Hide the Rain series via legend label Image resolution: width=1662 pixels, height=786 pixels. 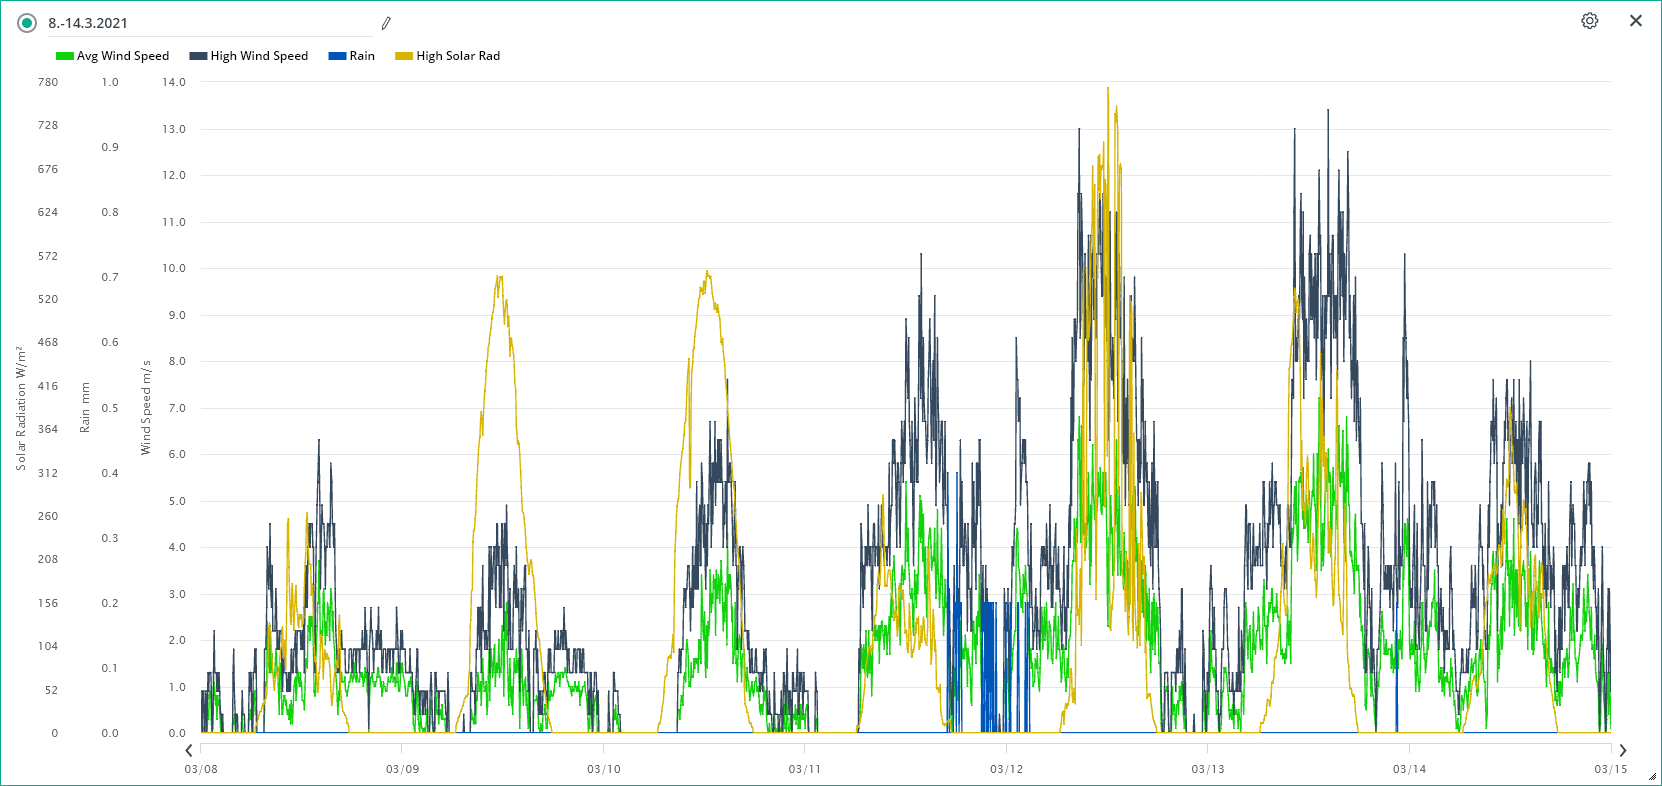tap(362, 56)
